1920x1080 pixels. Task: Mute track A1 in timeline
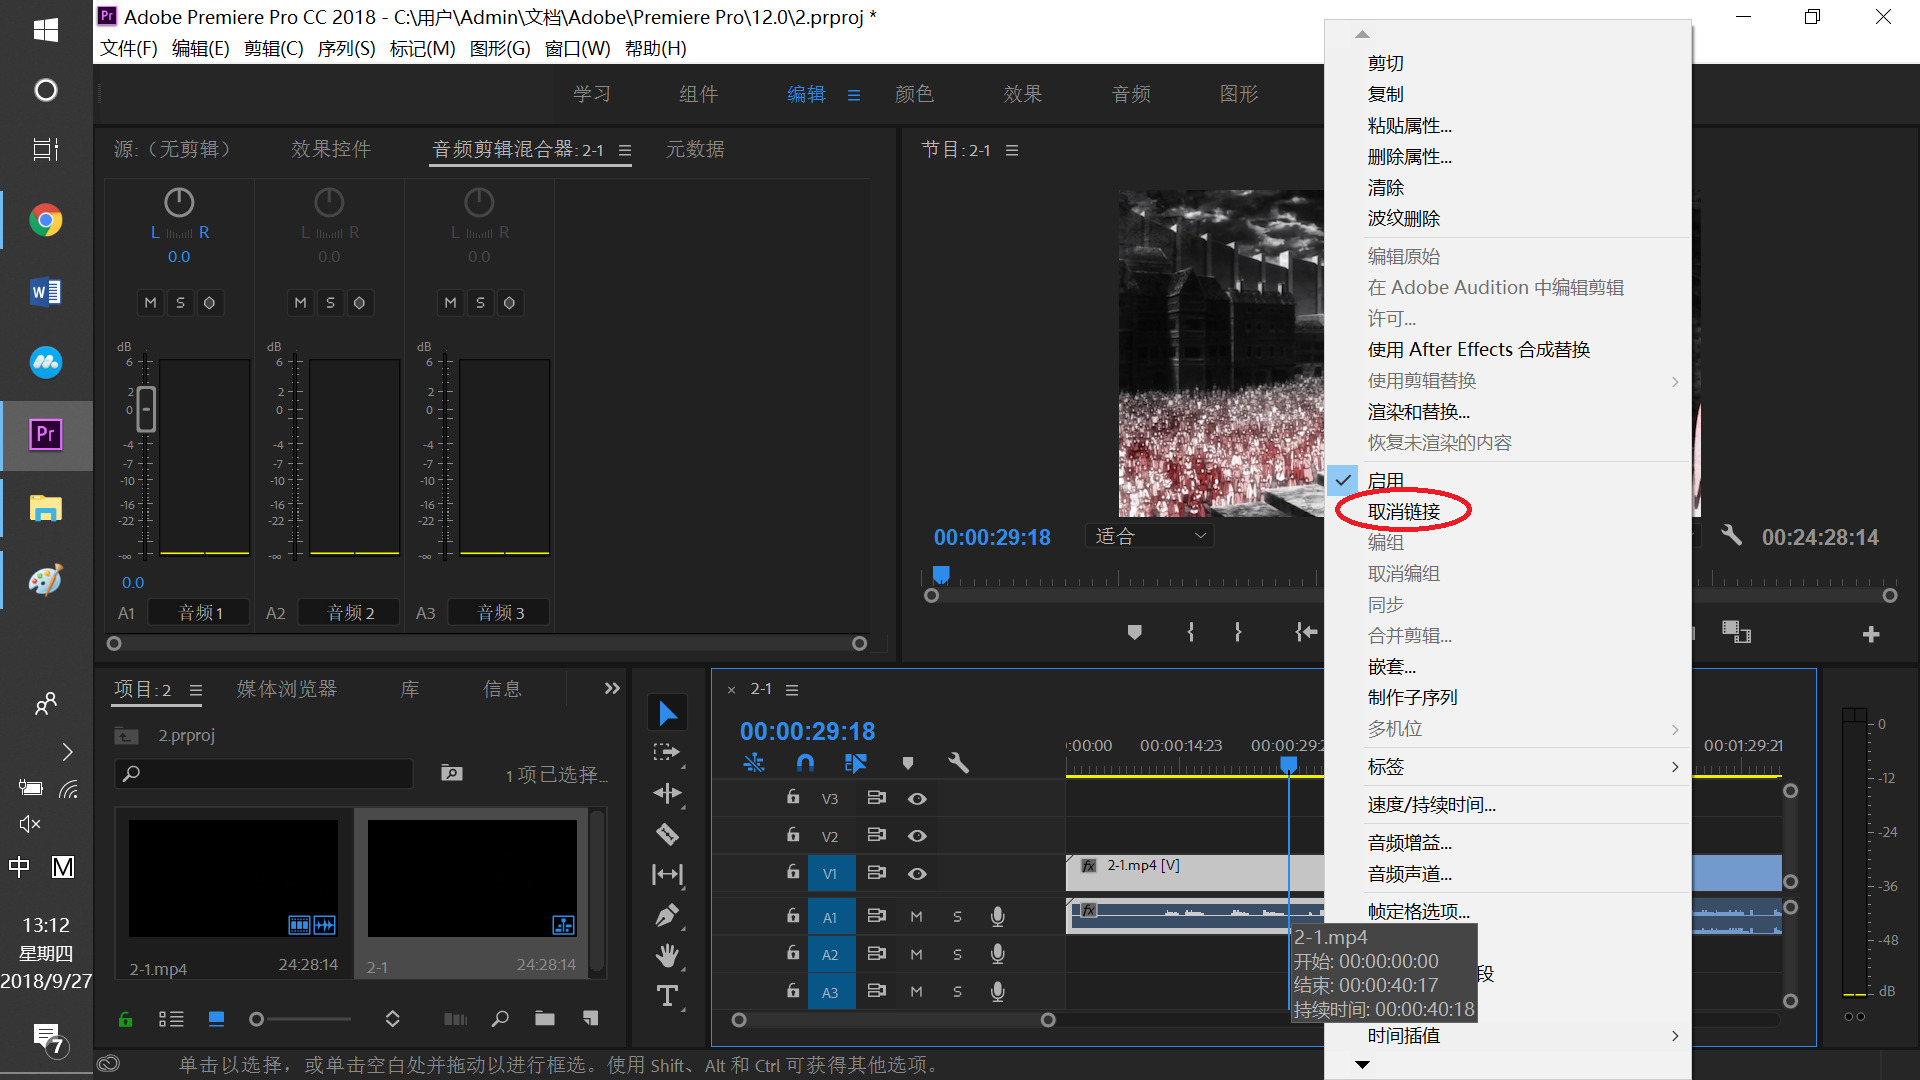point(916,917)
